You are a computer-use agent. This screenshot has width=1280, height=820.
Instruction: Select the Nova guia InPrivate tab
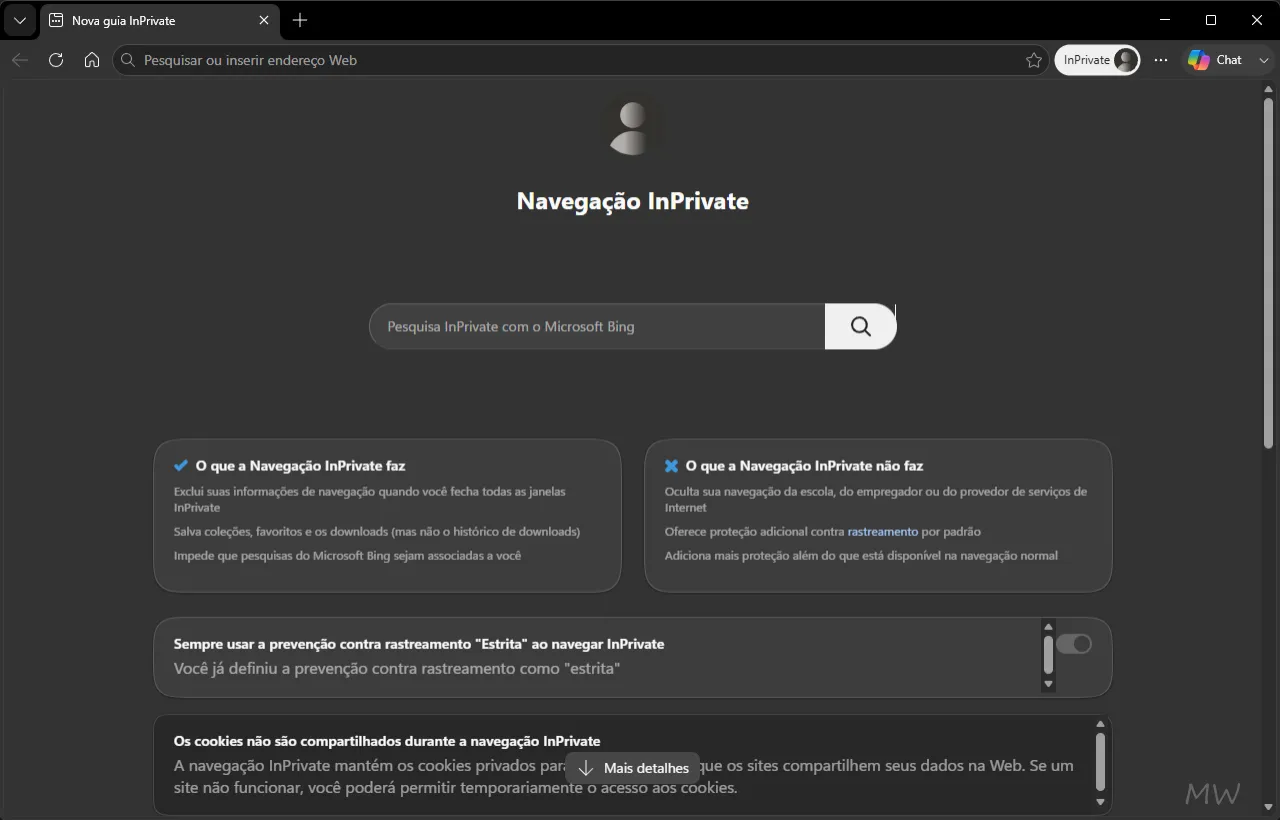point(160,20)
